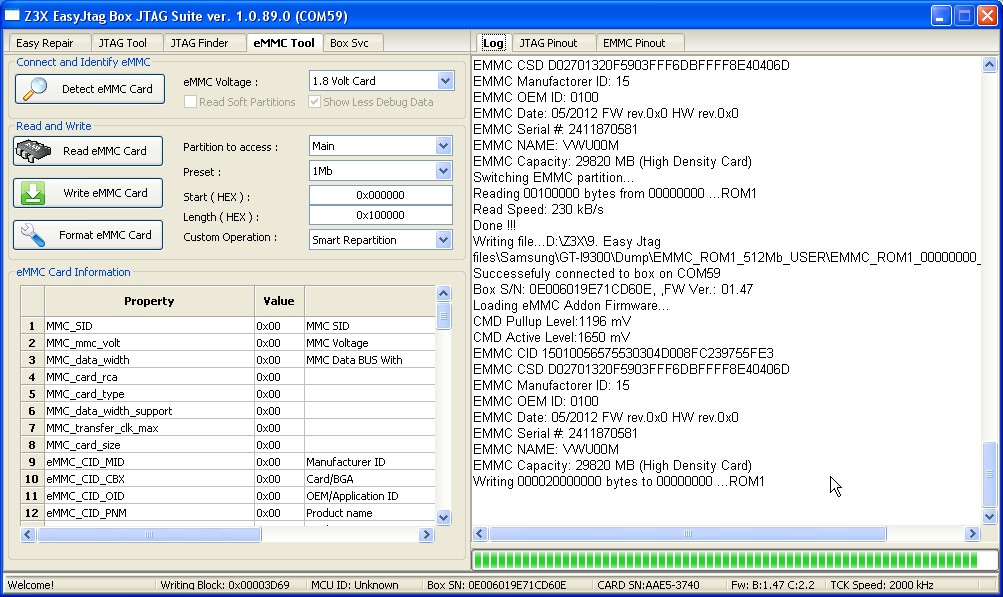Enable Read Soft Partitions checkbox
Screen dimensions: 1003x597
[x=190, y=102]
